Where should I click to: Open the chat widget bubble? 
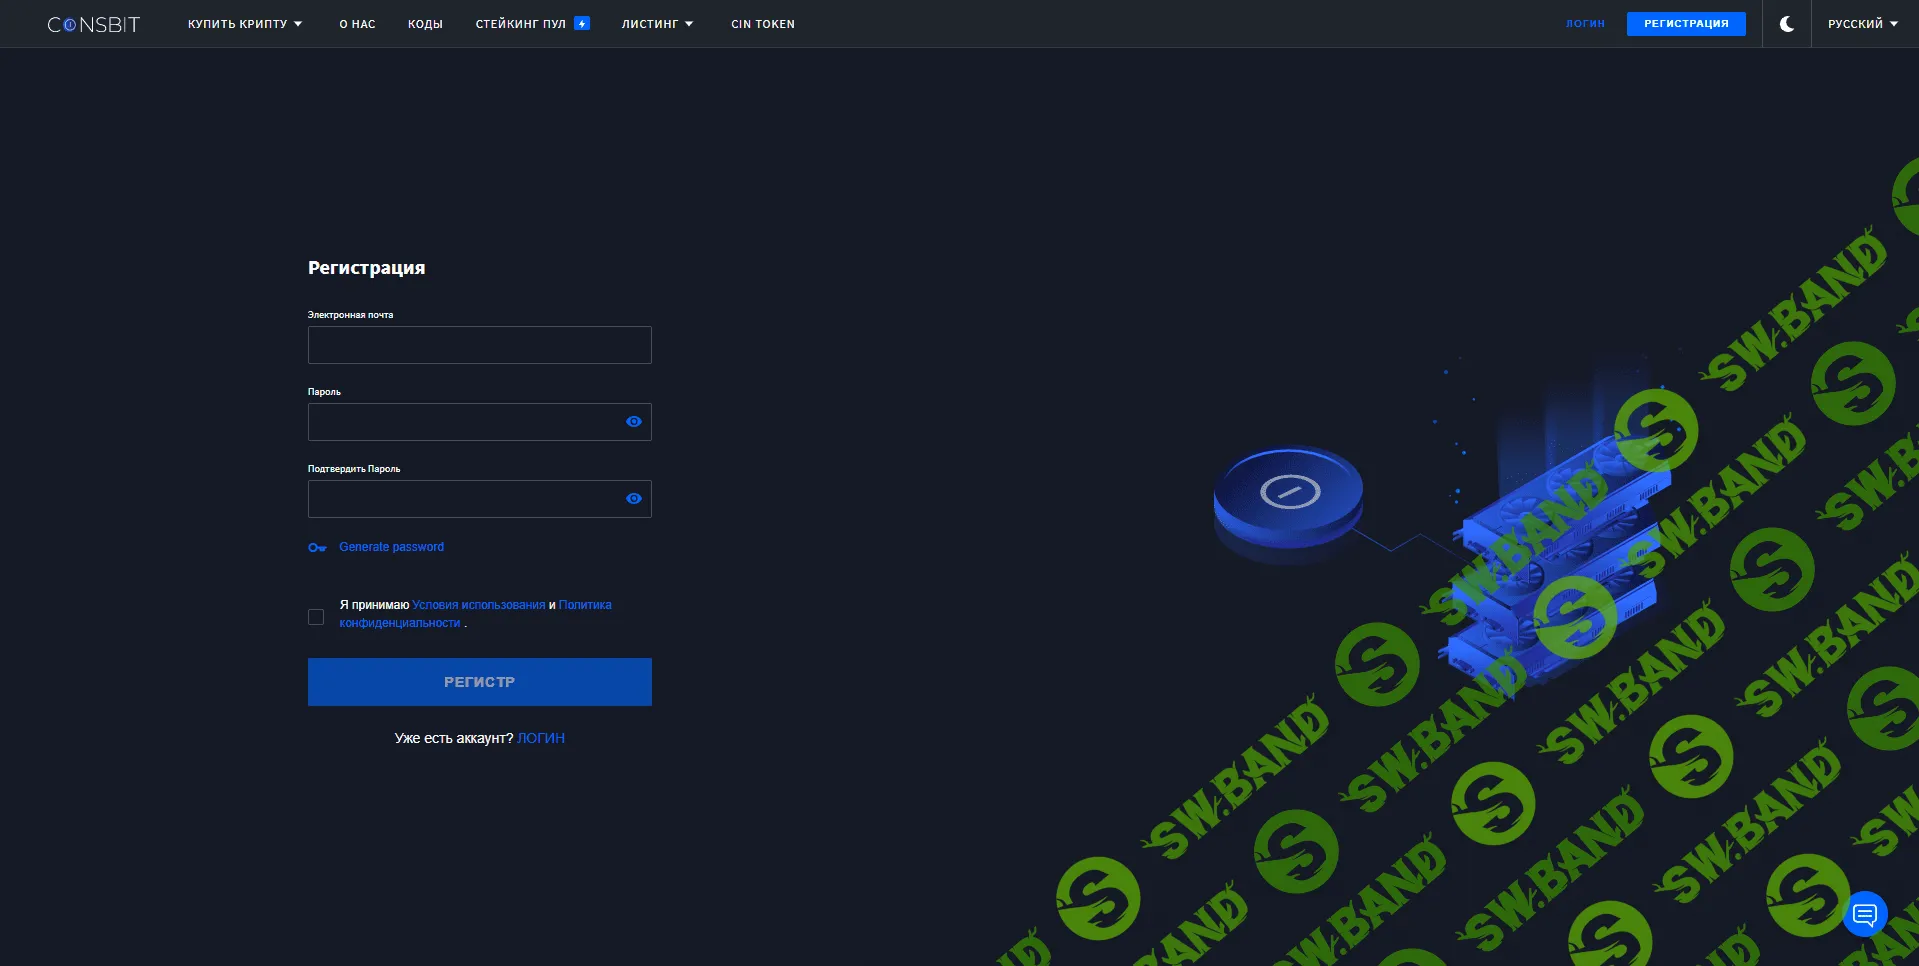point(1864,913)
